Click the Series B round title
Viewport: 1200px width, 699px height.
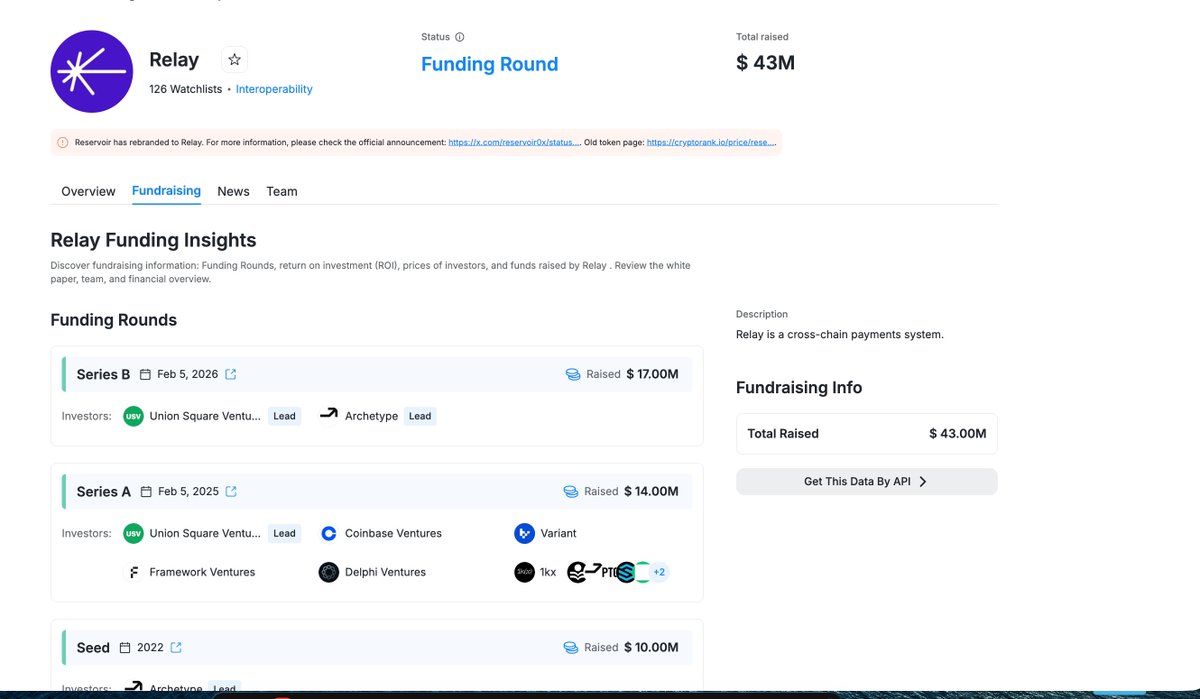point(103,375)
